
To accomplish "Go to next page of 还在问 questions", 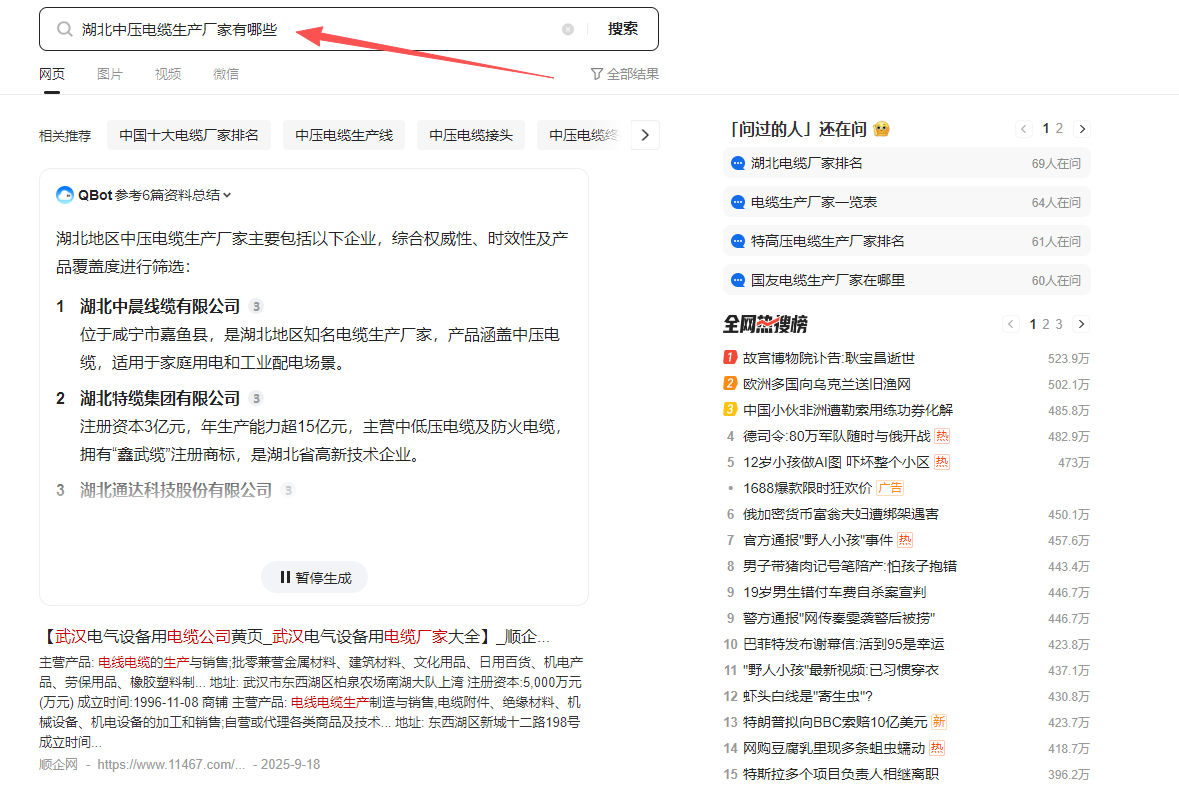I will [x=1081, y=129].
